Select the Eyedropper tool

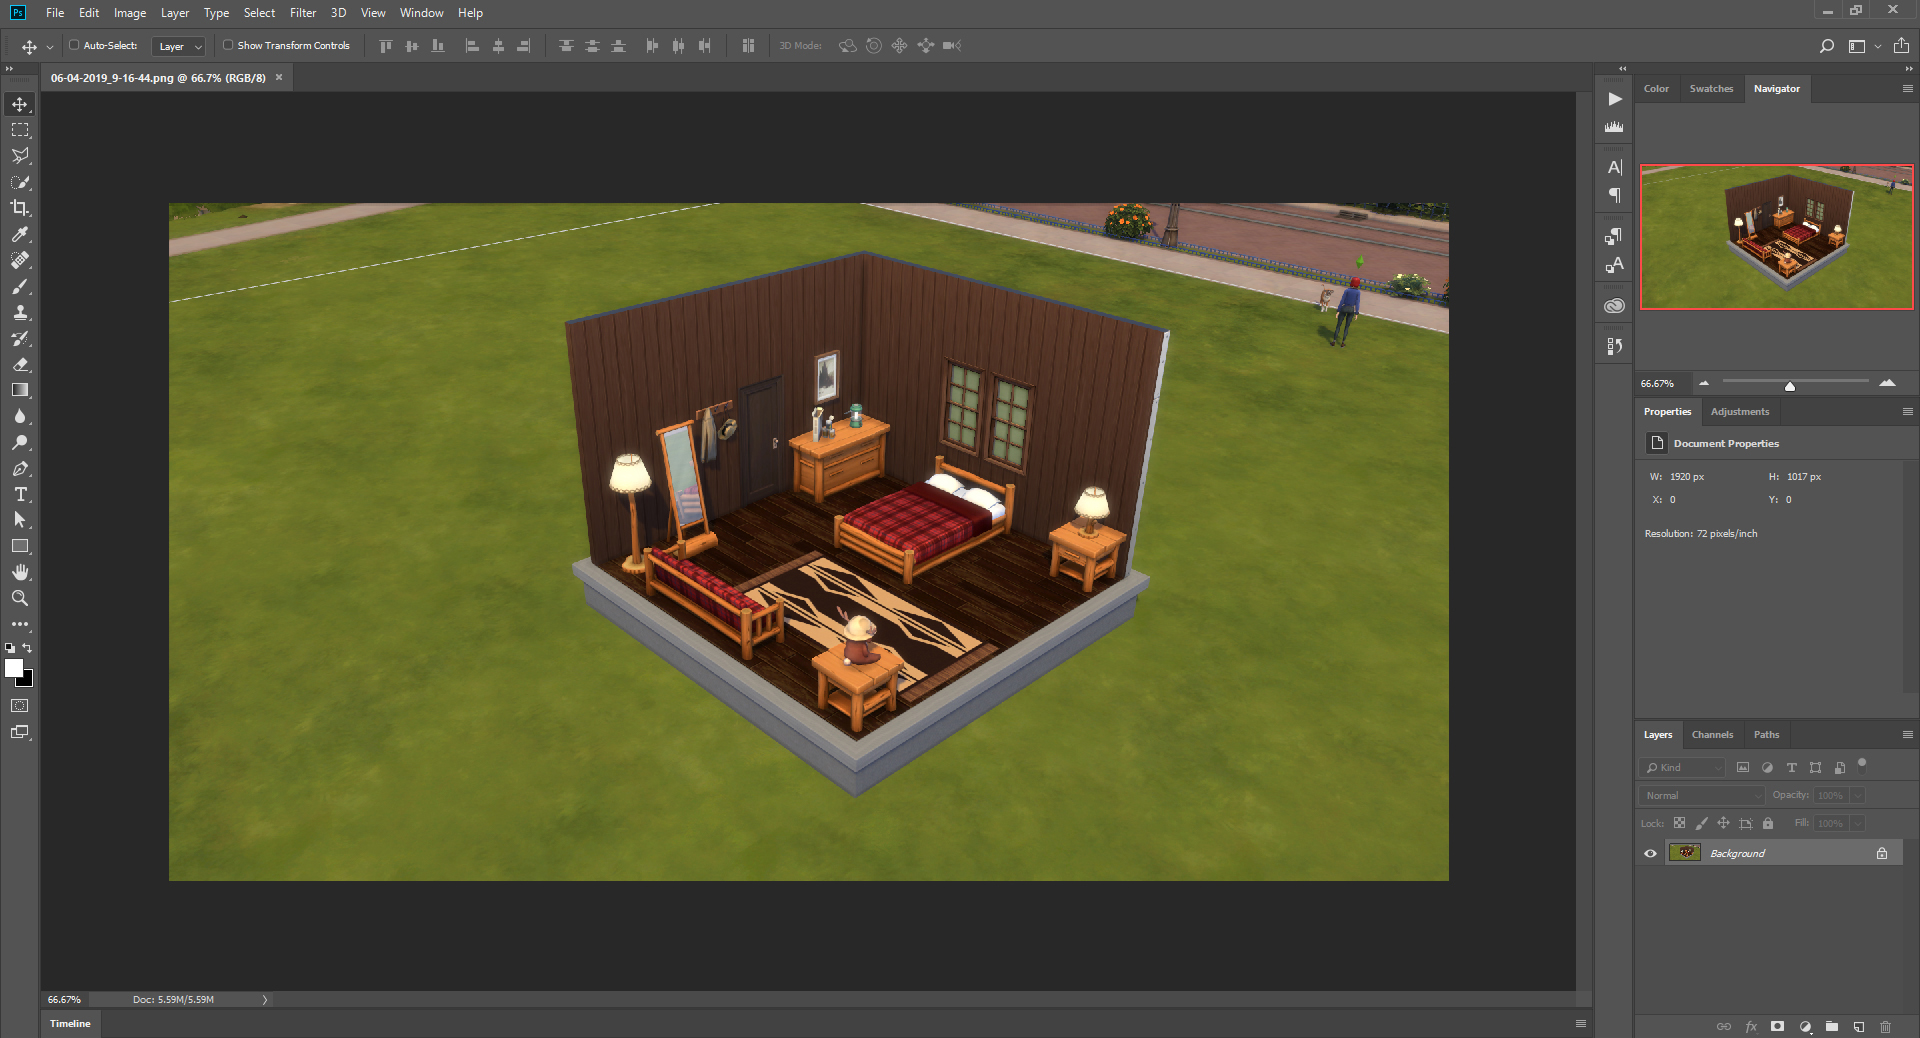20,234
